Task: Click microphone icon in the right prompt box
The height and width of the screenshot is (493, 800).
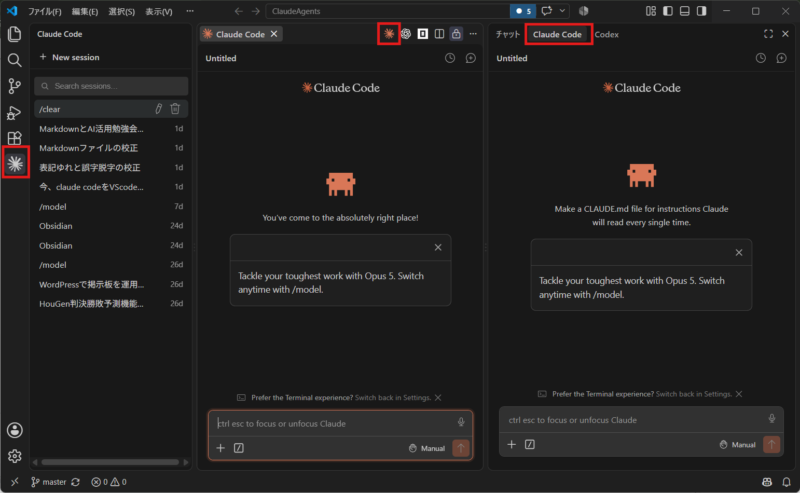Action: click(x=772, y=419)
